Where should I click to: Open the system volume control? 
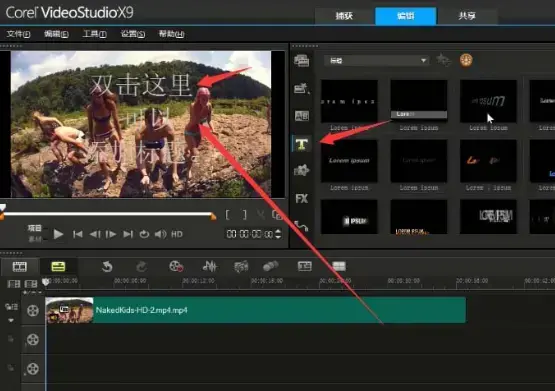click(x=160, y=234)
